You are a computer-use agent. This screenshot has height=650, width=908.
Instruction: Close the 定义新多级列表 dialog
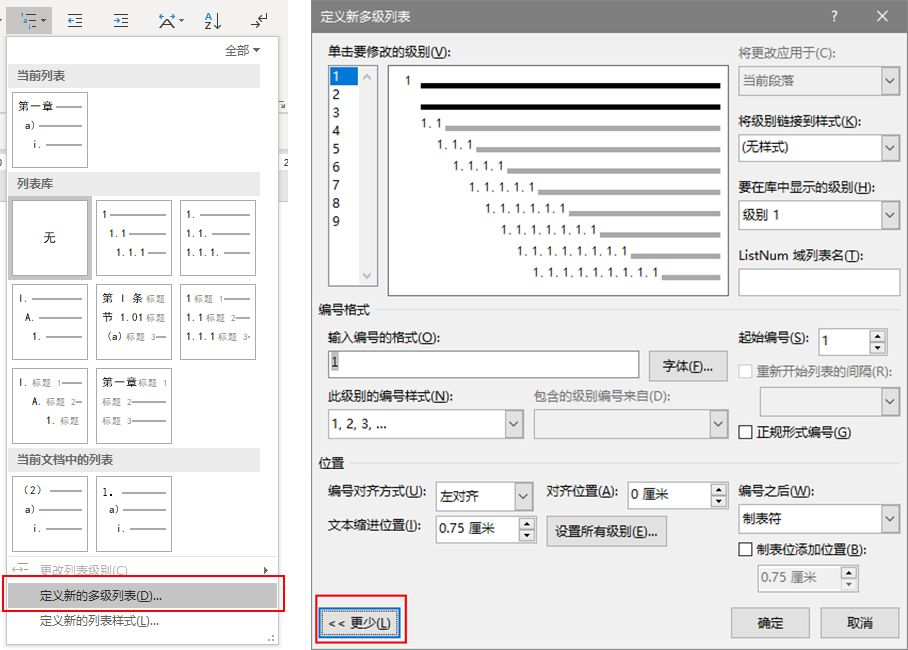click(882, 16)
